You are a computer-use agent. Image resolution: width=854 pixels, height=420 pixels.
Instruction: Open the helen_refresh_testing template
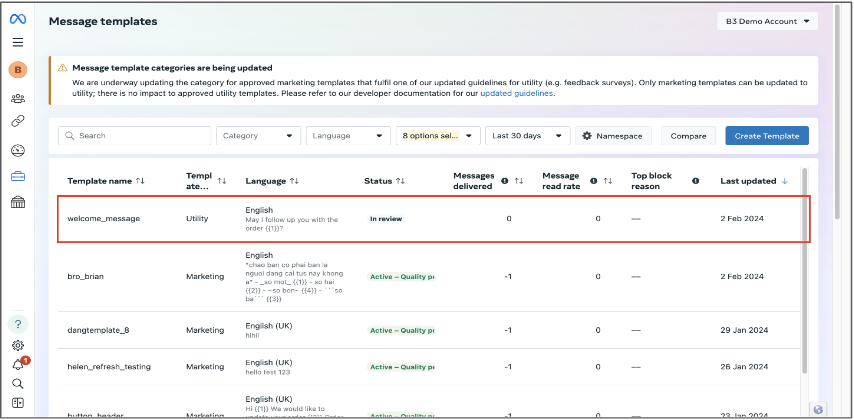[109, 367]
